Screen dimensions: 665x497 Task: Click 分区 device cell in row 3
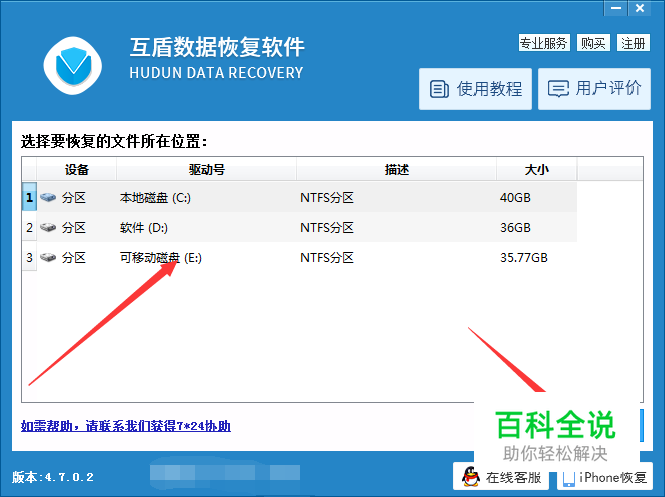(x=74, y=257)
